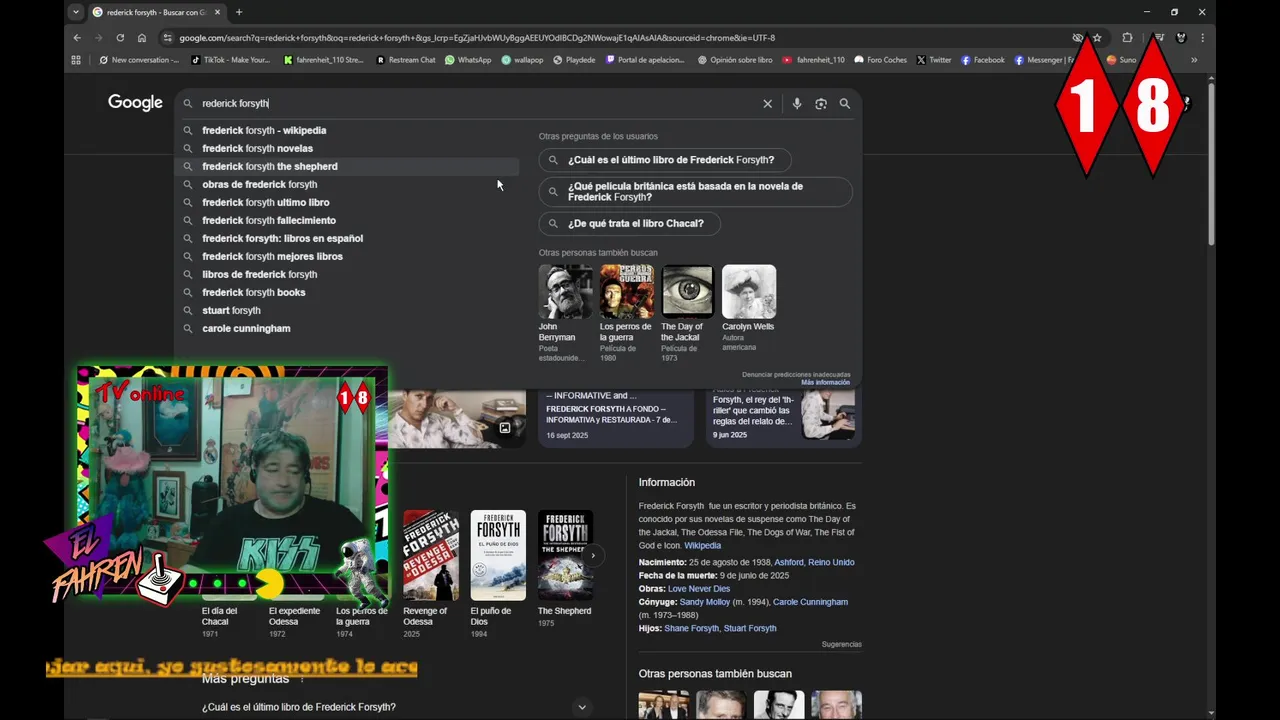The image size is (1280, 720).
Task: Click the address bar URL
Action: click(x=477, y=38)
